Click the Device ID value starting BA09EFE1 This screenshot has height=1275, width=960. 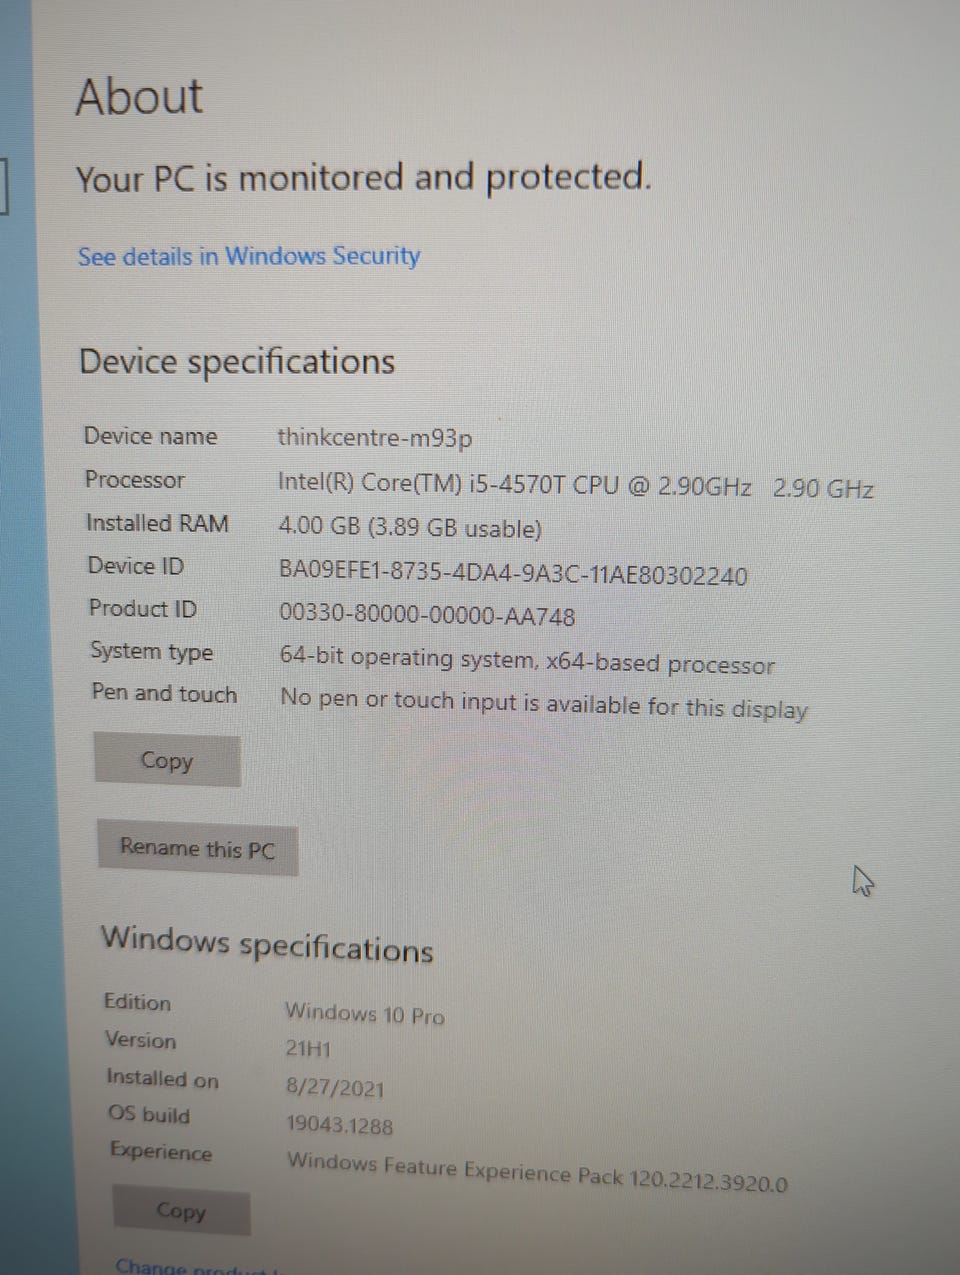(x=513, y=573)
